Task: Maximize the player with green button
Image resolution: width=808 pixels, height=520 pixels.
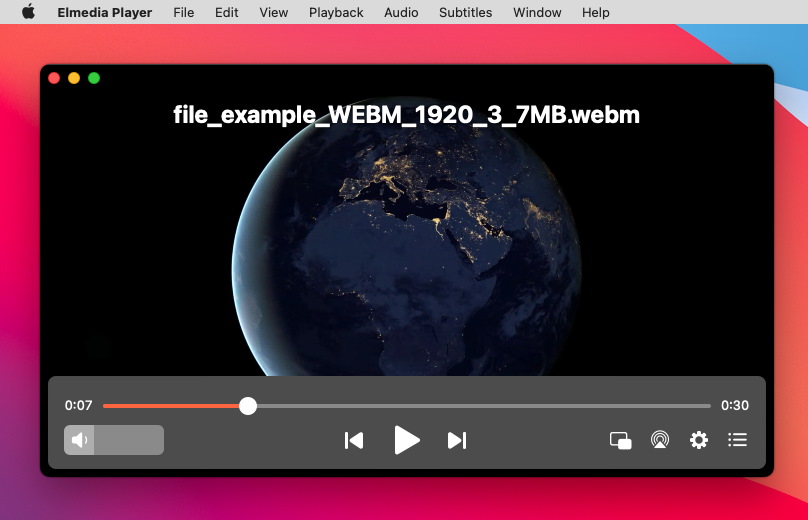Action: coord(94,78)
